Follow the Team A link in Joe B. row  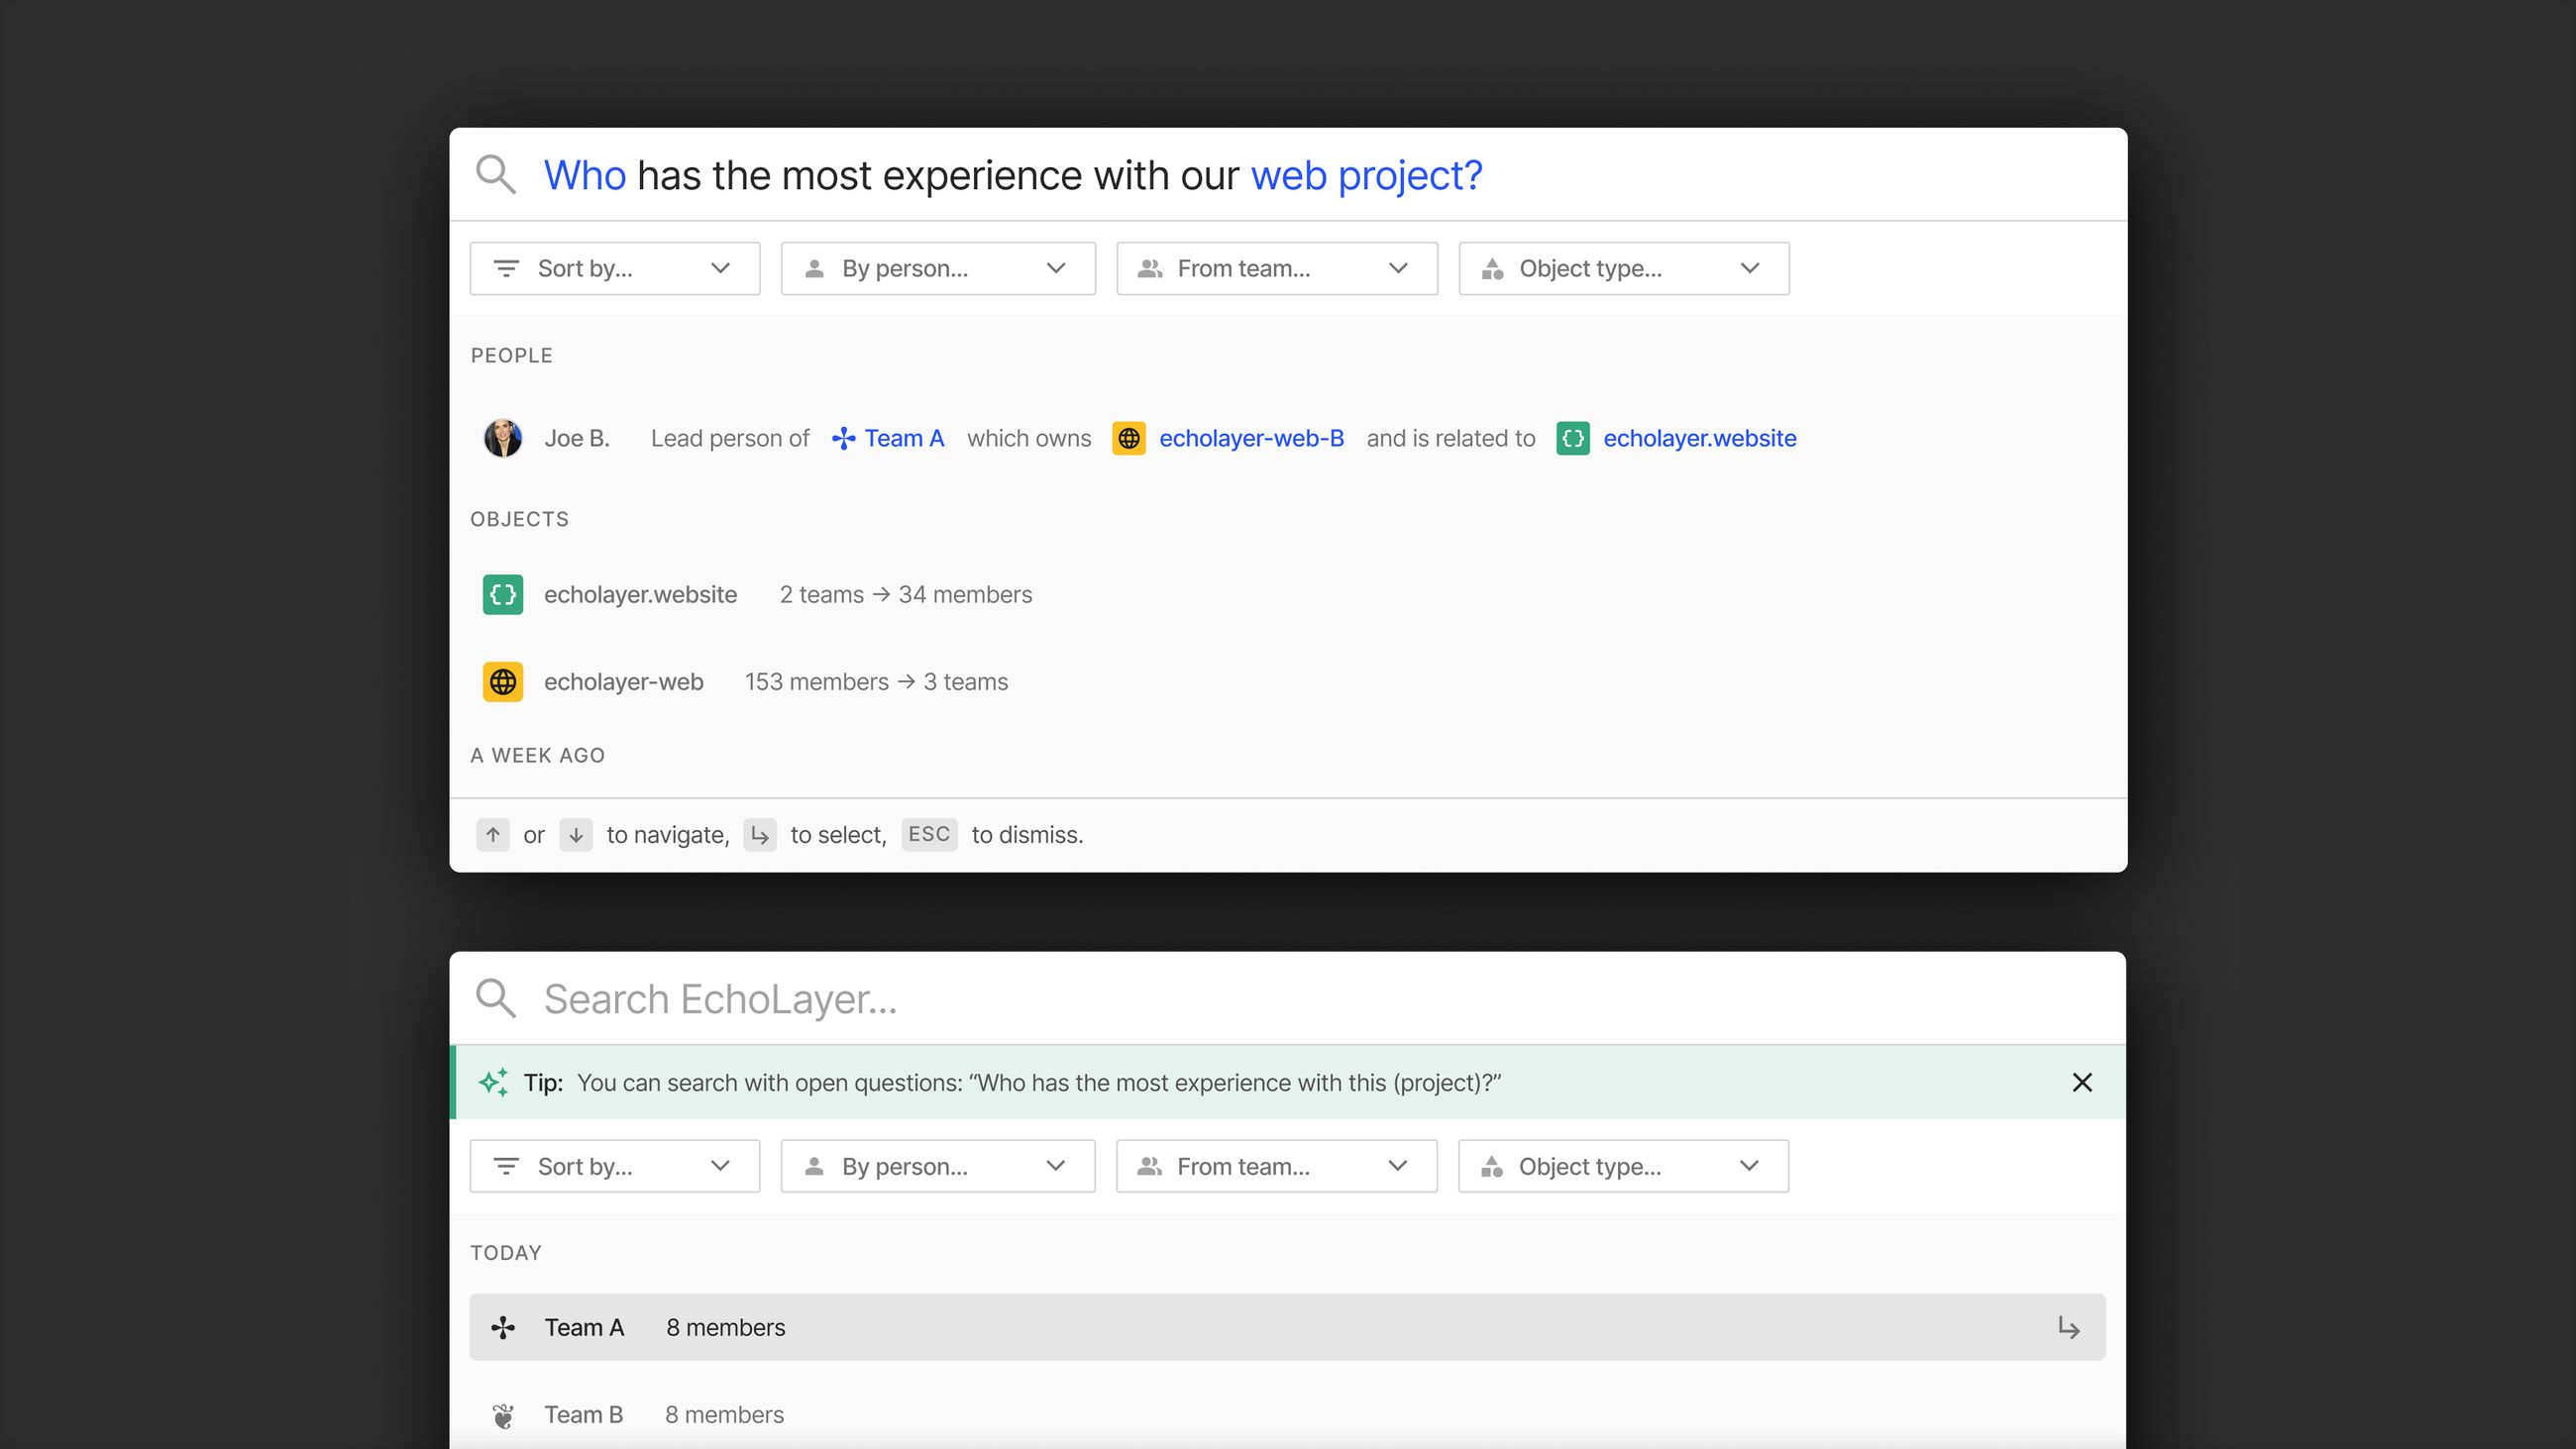pos(903,438)
